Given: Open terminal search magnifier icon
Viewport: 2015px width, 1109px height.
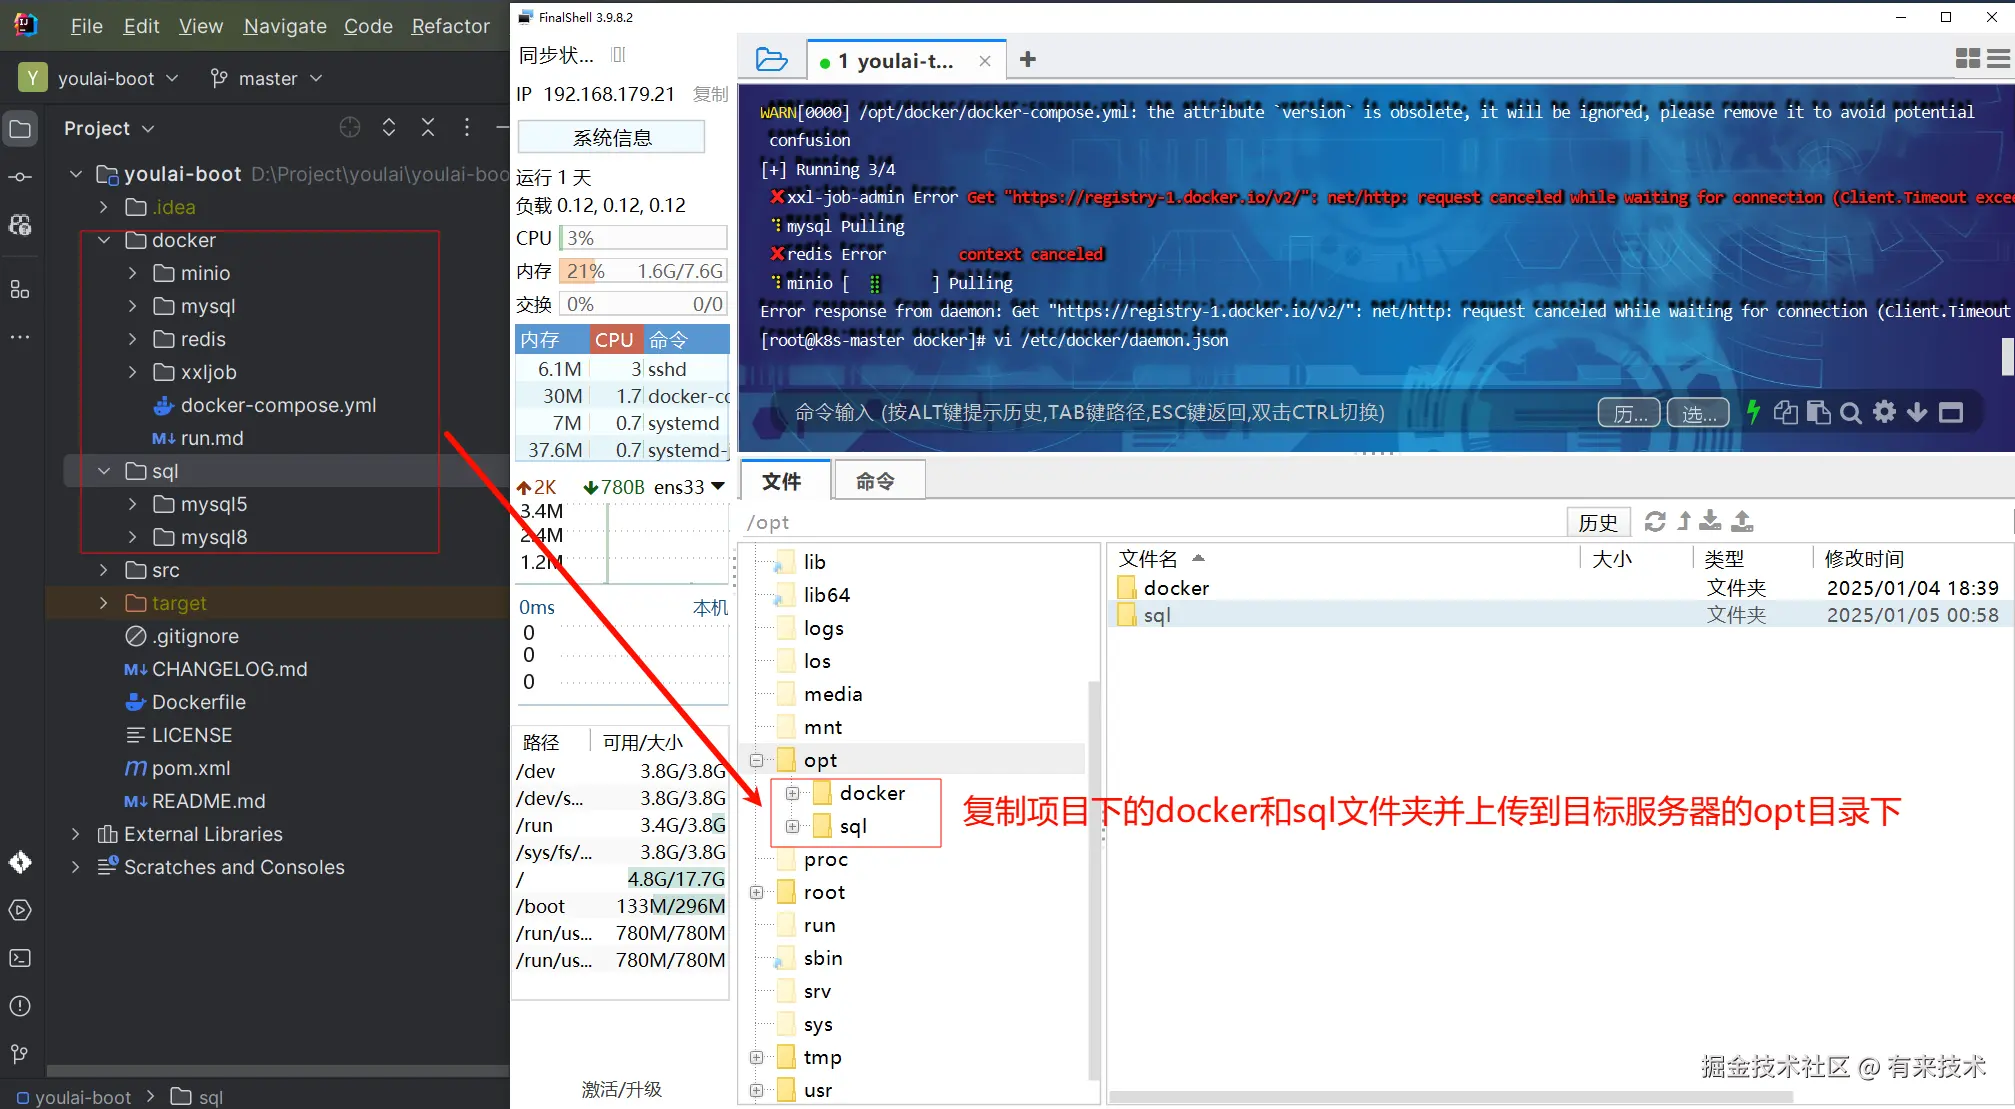Looking at the screenshot, I should pos(1851,413).
